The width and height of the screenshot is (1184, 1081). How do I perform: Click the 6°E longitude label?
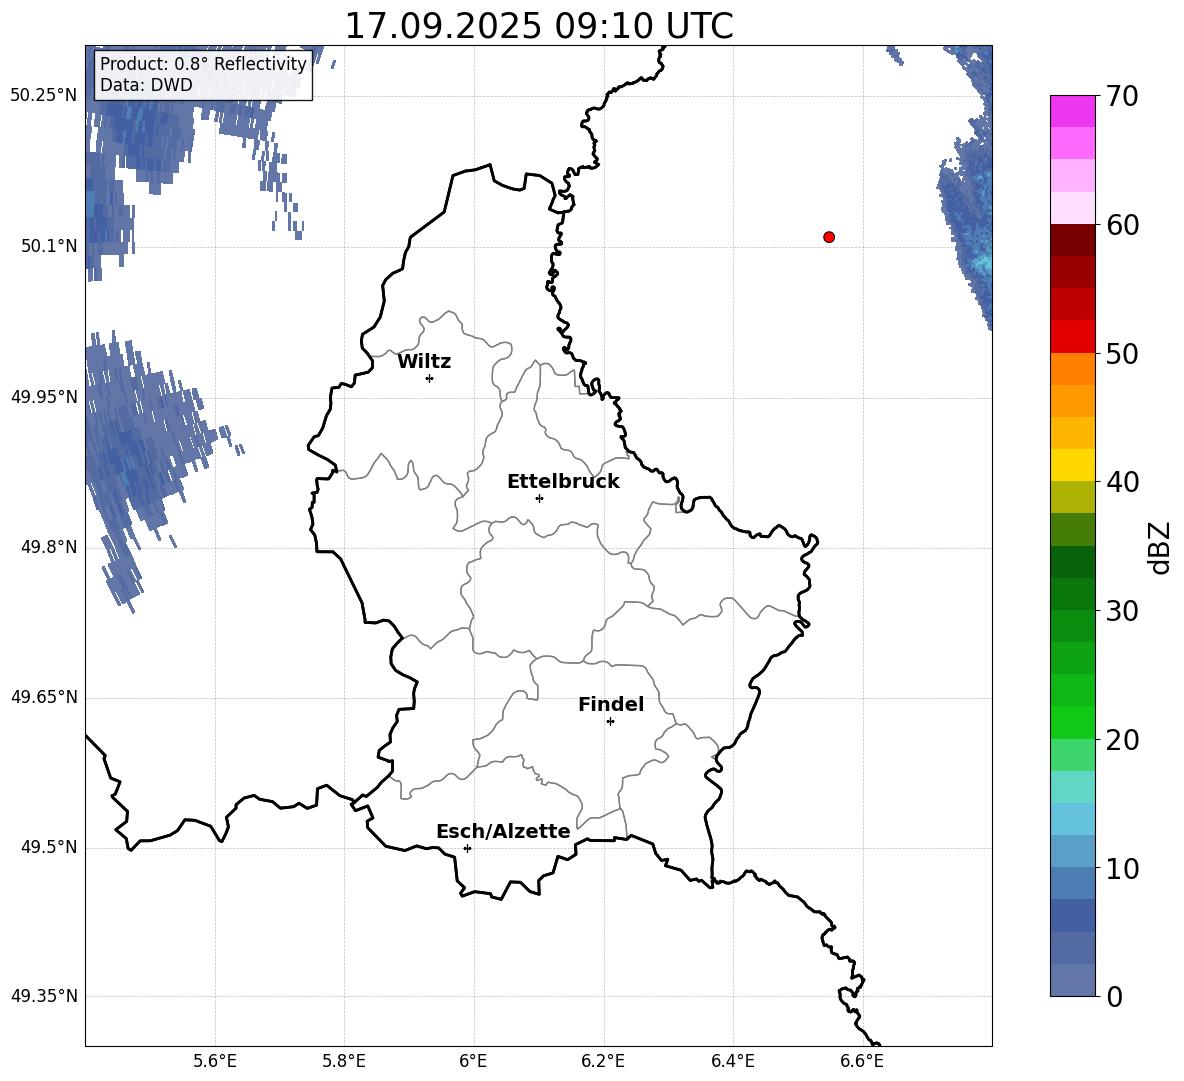point(473,1061)
